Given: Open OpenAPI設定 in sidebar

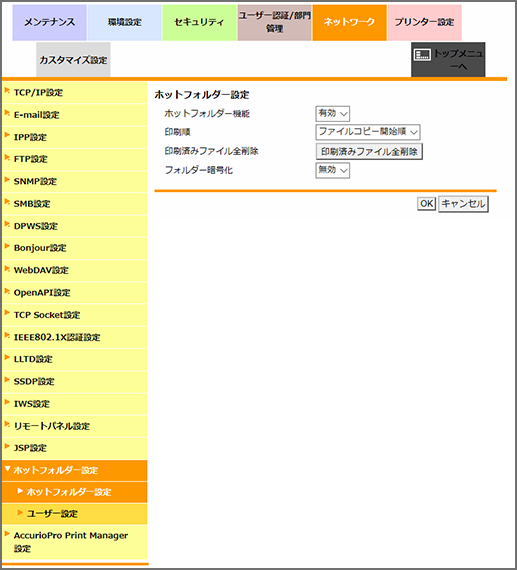Looking at the screenshot, I should [75, 293].
